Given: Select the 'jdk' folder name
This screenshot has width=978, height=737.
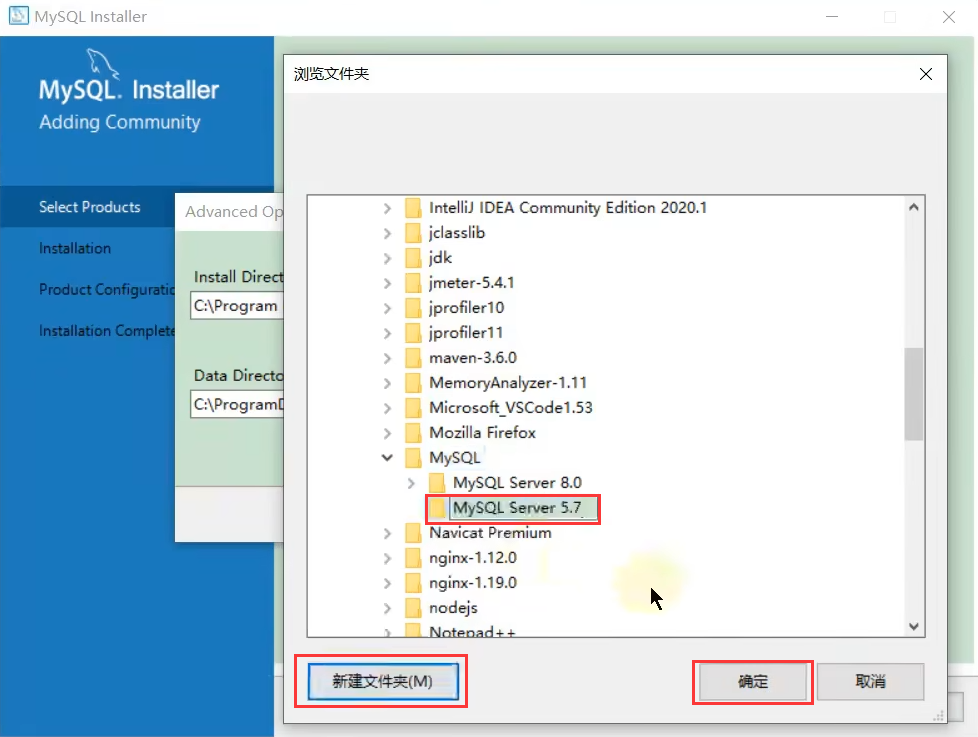Looking at the screenshot, I should point(440,258).
